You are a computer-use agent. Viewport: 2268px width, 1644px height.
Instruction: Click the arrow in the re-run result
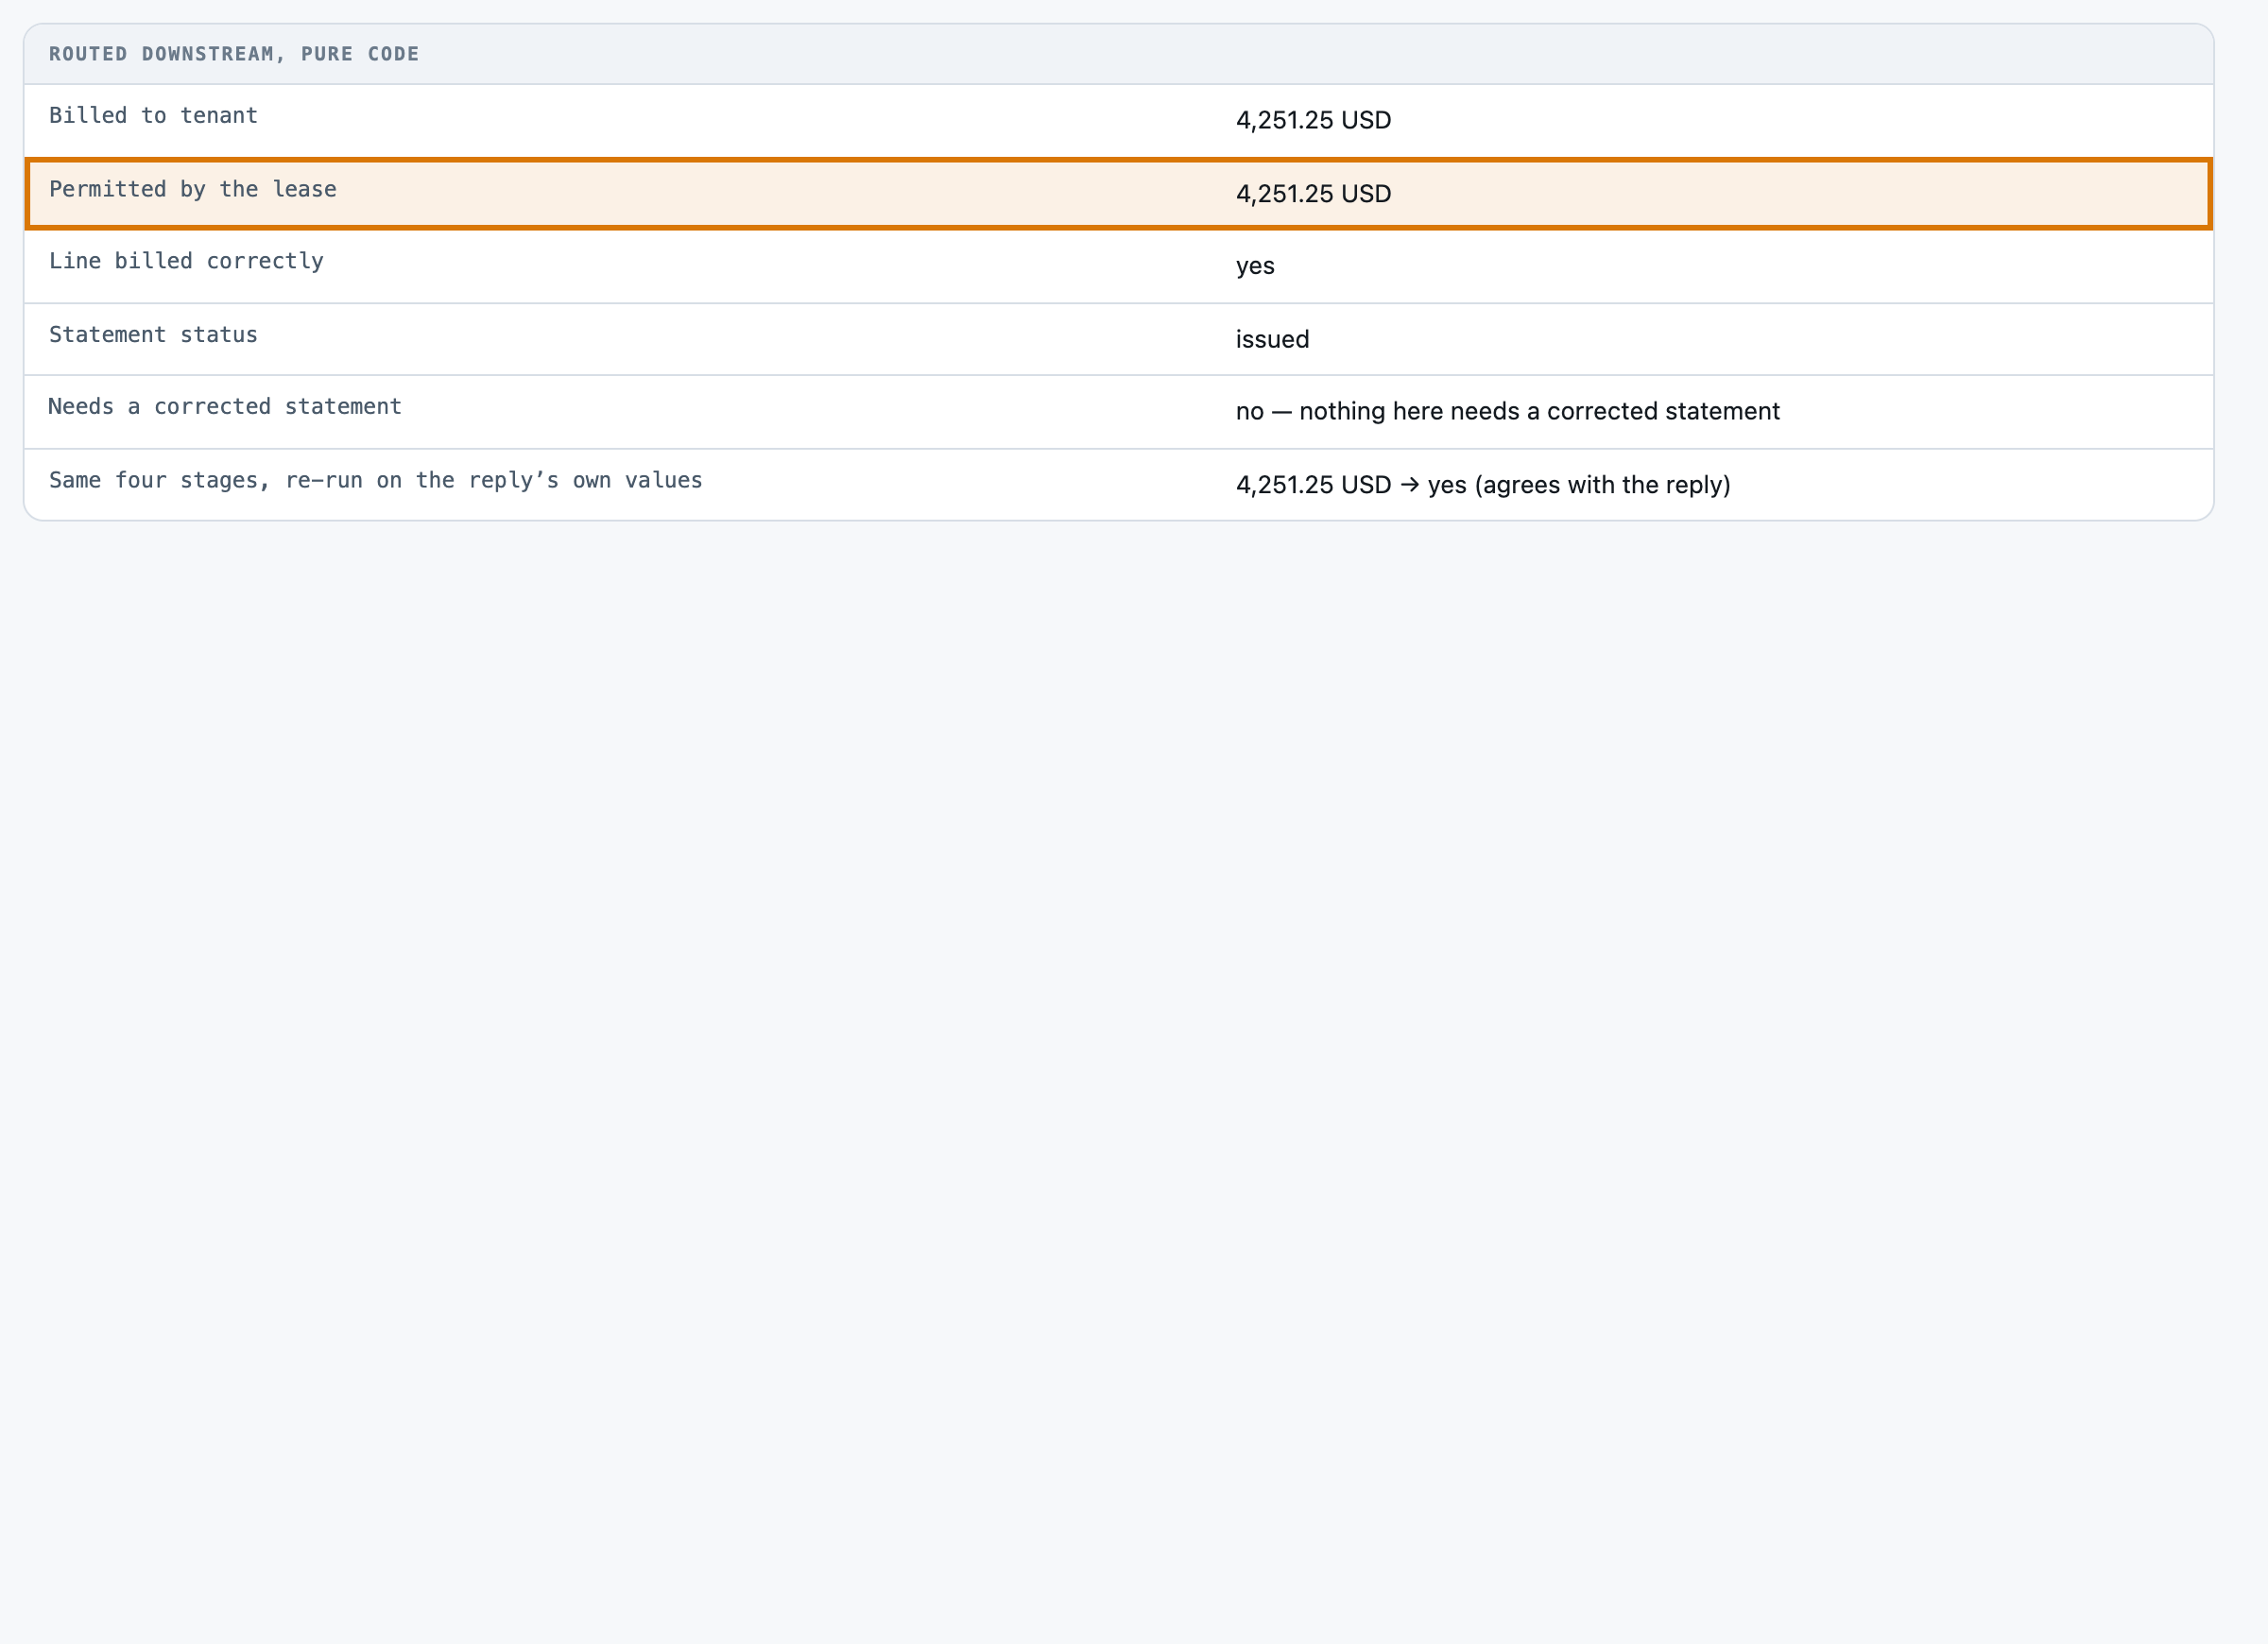pos(1409,485)
